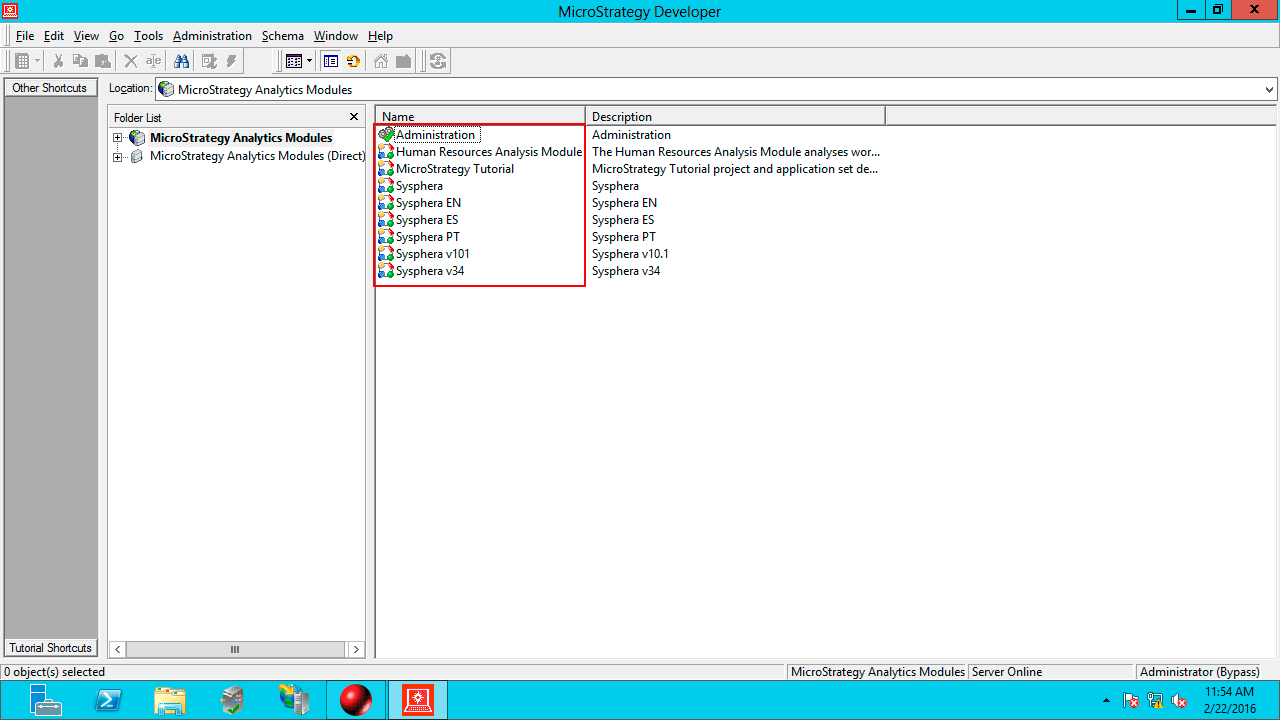This screenshot has width=1280, height=720.
Task: Click the Rename toolbar icon
Action: [x=153, y=61]
